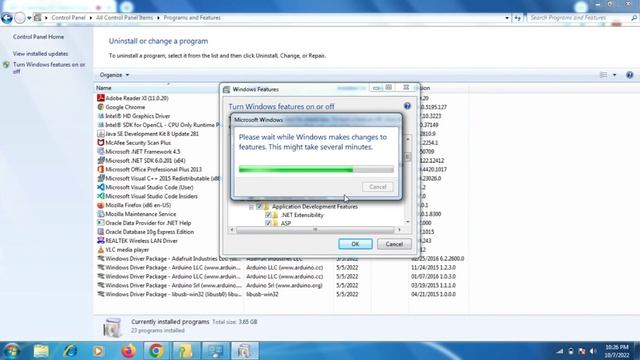Click the back arrow navigation button
This screenshot has width=640, height=360.
pos(7,18)
